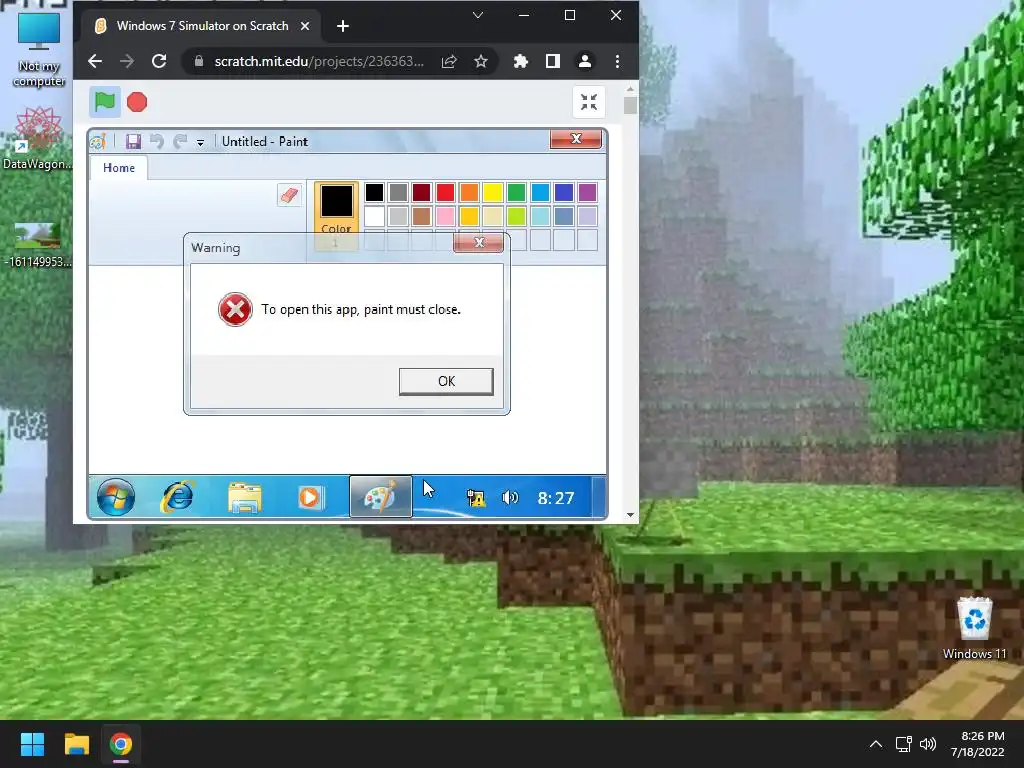Open Windows Explorer folder in simulated taskbar
1024x768 pixels.
coord(245,498)
